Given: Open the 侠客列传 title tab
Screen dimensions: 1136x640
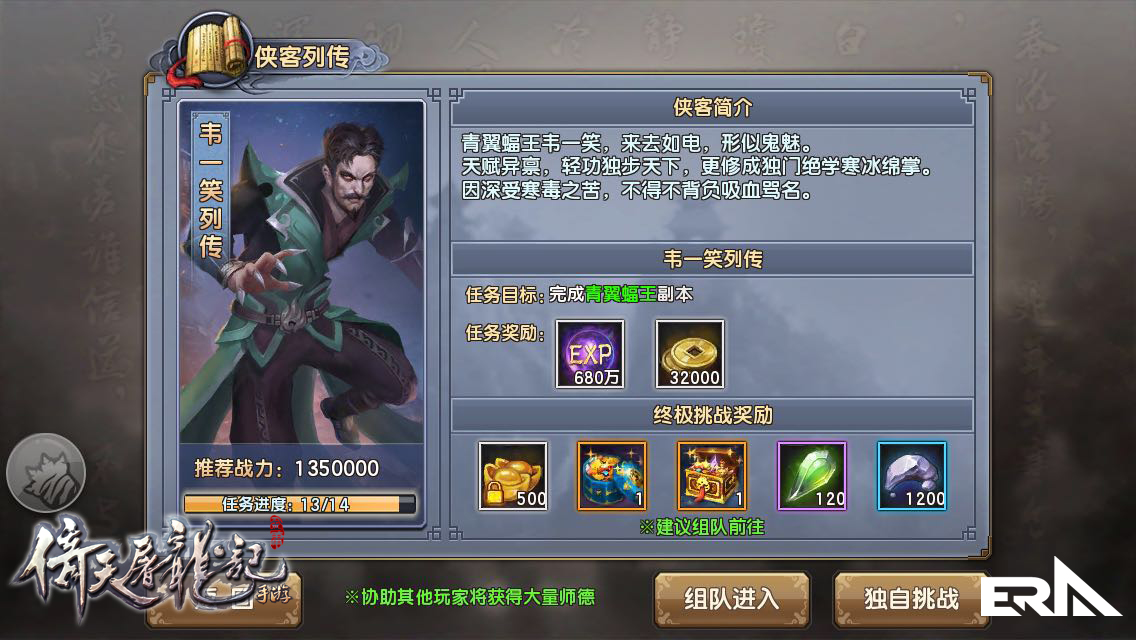Looking at the screenshot, I should (302, 57).
